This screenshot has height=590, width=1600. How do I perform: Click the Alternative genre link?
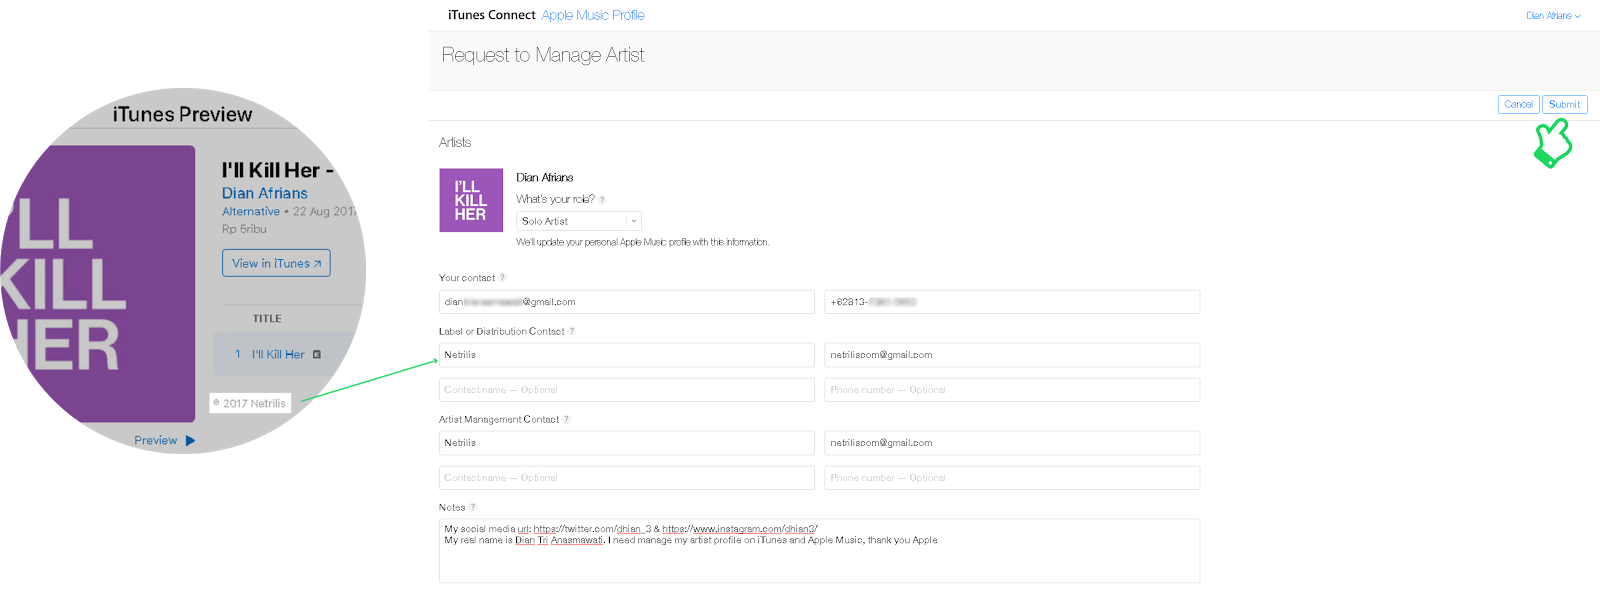coord(251,211)
